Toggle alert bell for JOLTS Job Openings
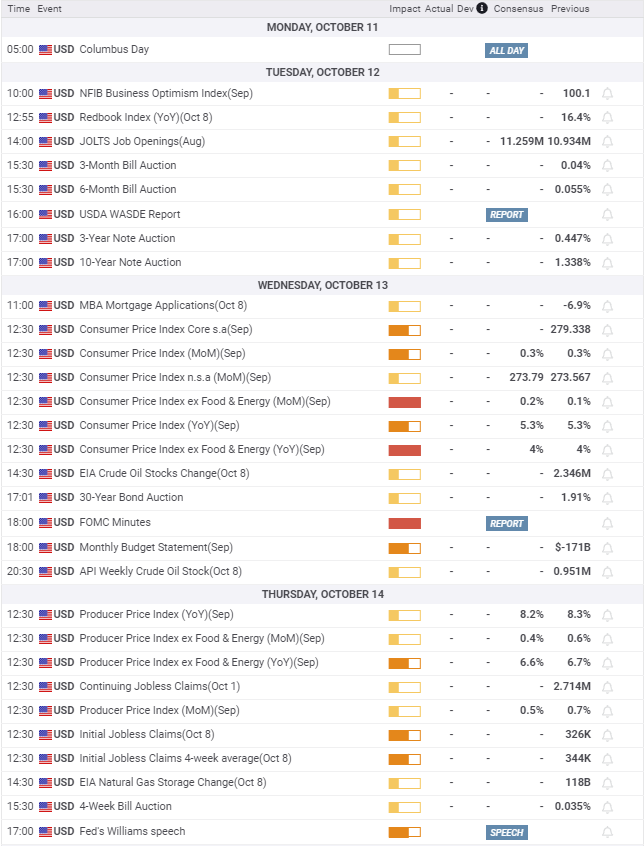This screenshot has height=846, width=644. click(607, 142)
